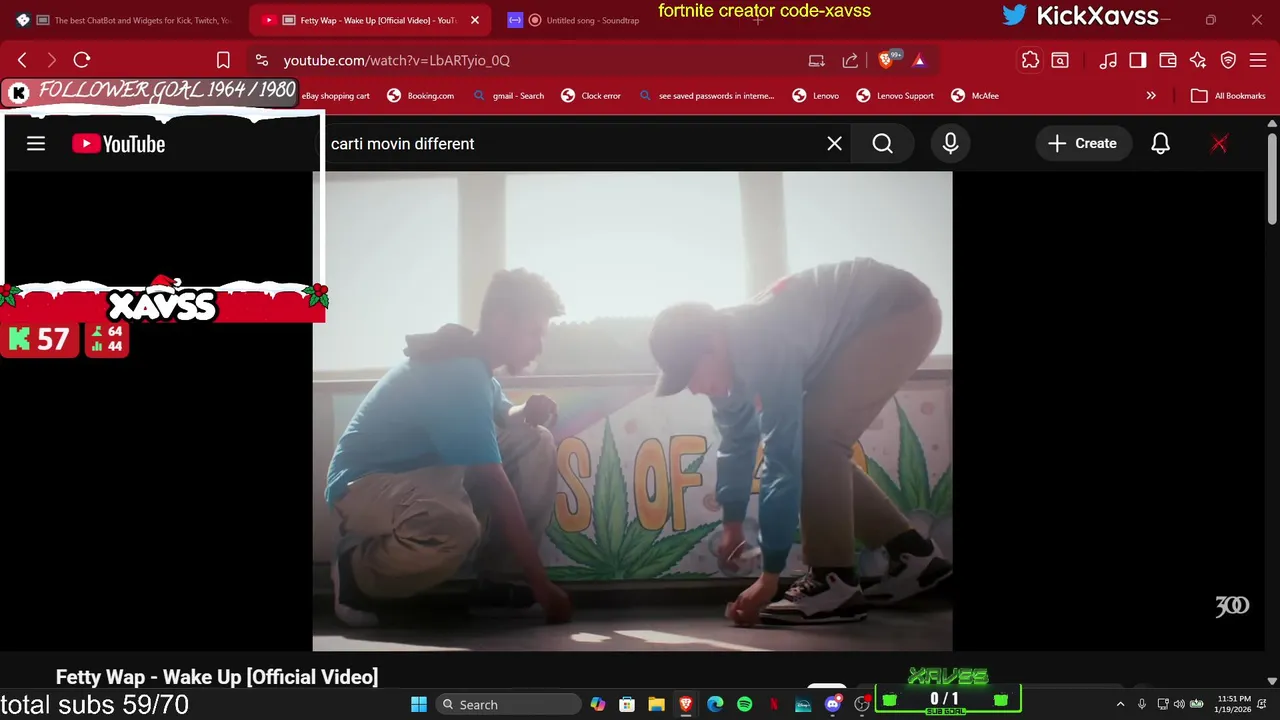Open the YouTube Create button

1083,143
